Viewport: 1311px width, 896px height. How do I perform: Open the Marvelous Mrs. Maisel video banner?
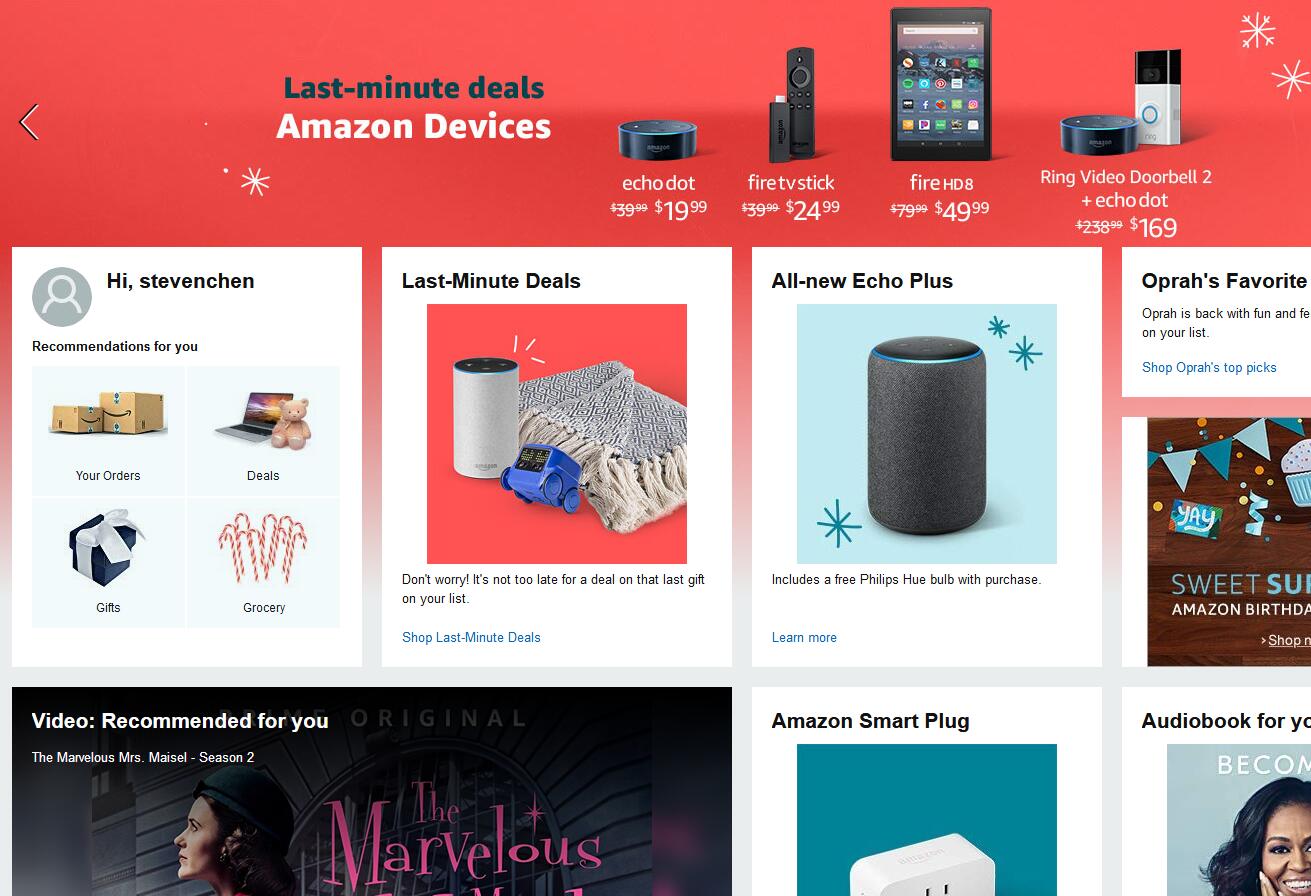372,791
